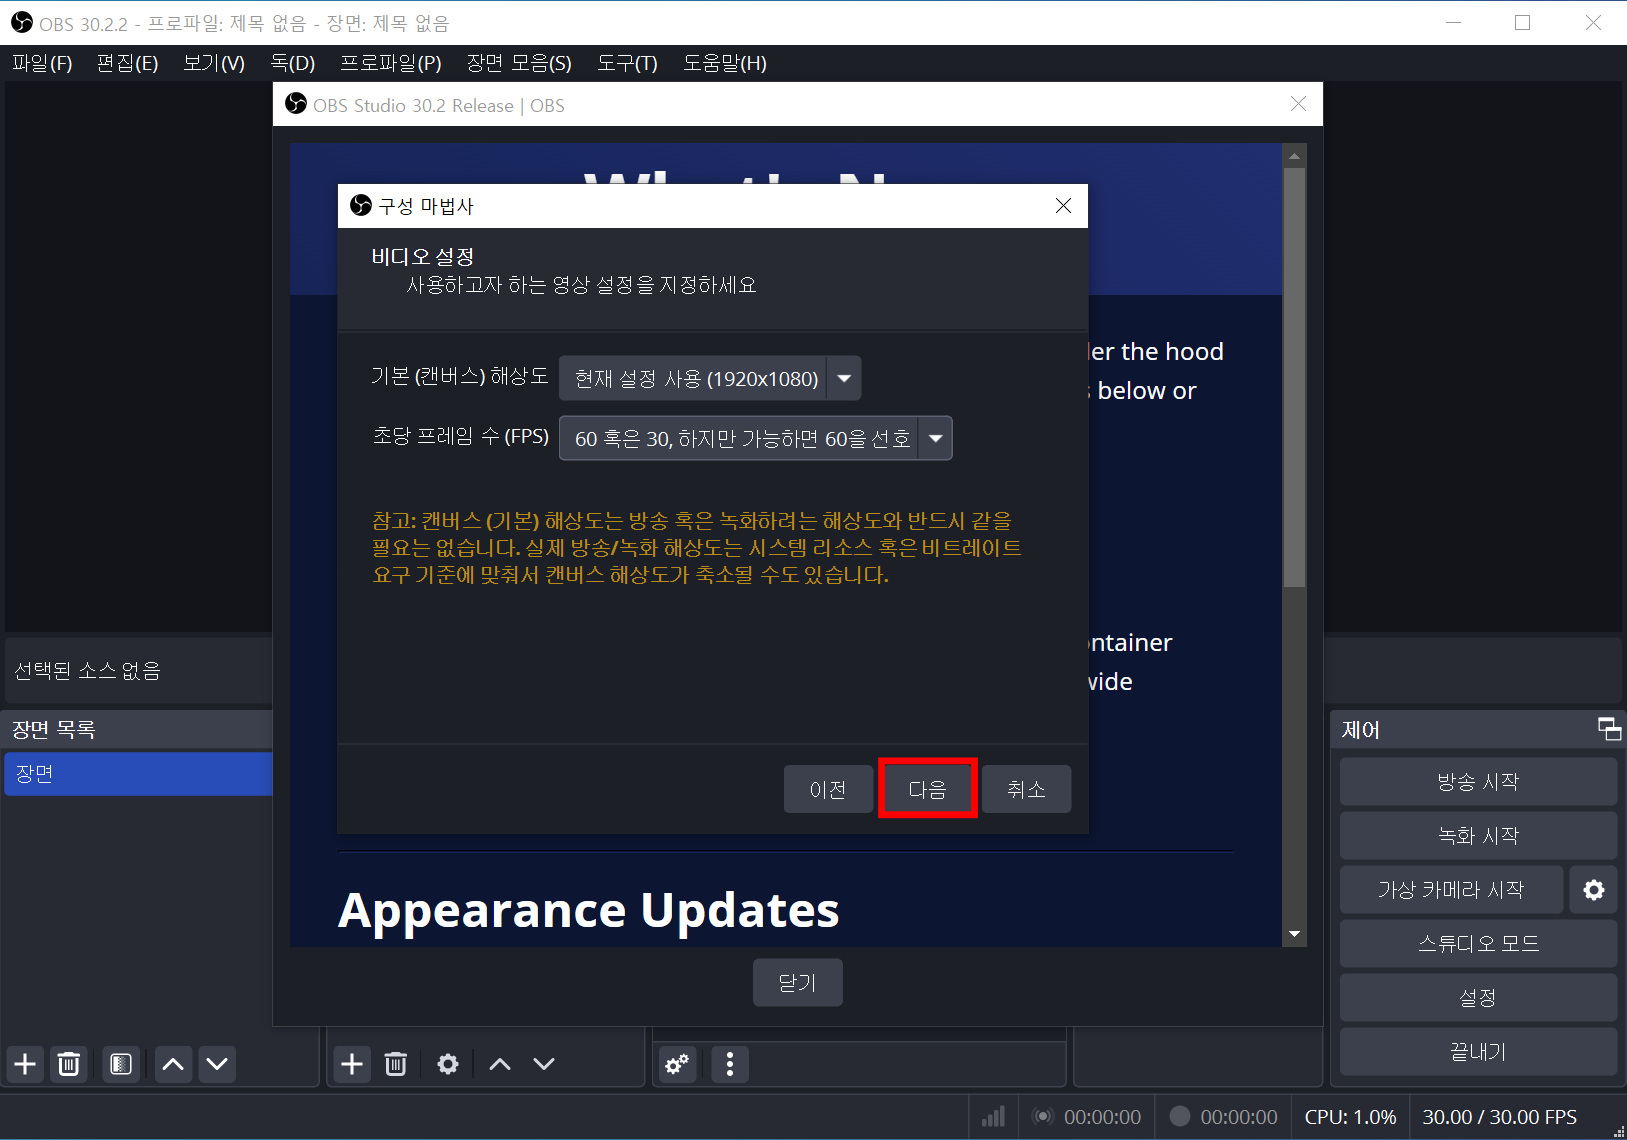The image size is (1627, 1140).
Task: Delete source using the sources trash icon
Action: [x=396, y=1064]
